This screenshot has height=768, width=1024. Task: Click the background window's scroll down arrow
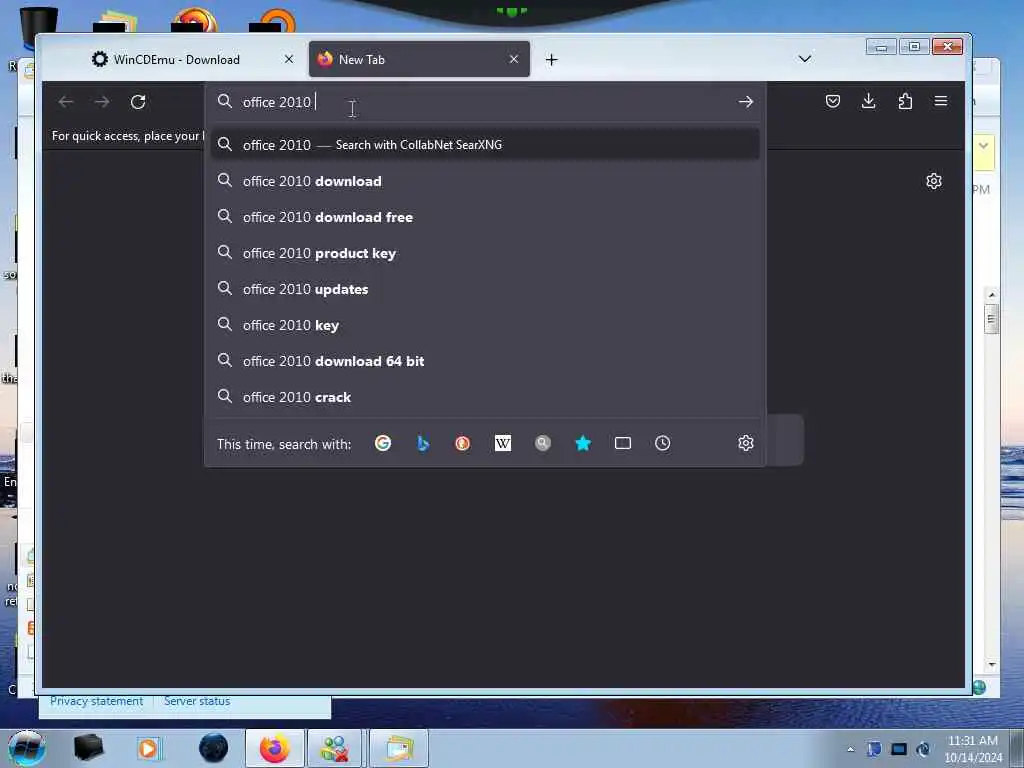pos(992,665)
